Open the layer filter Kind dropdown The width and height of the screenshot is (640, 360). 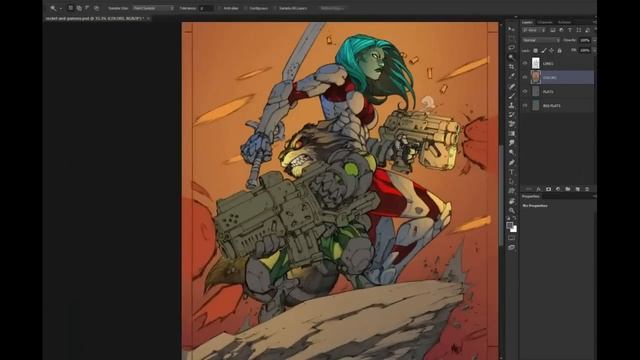click(534, 30)
